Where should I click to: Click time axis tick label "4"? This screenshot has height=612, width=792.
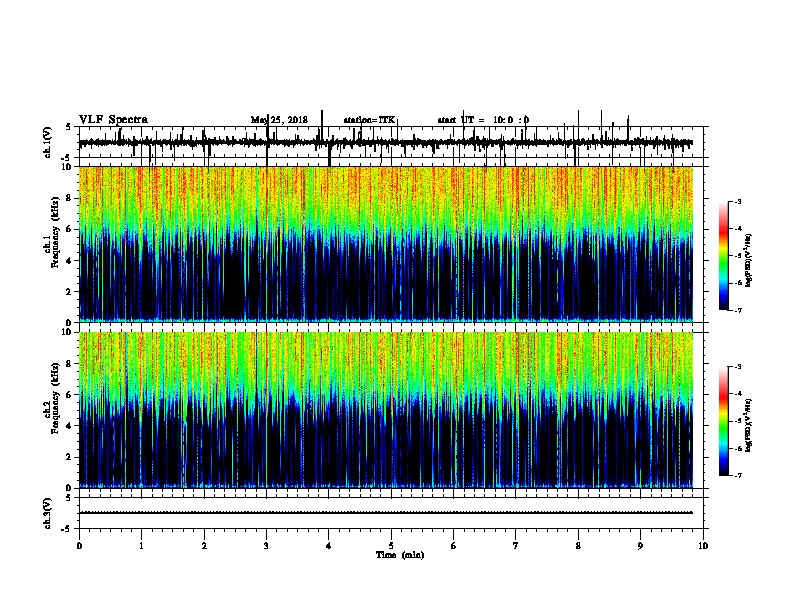click(x=329, y=546)
